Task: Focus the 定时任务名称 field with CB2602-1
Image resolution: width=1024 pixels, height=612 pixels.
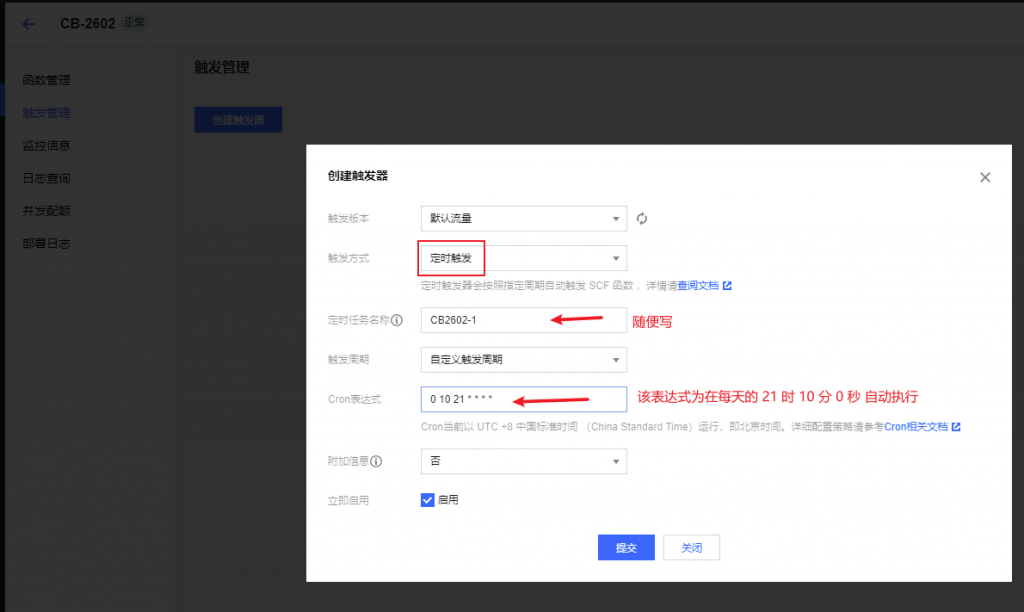Action: pos(524,320)
